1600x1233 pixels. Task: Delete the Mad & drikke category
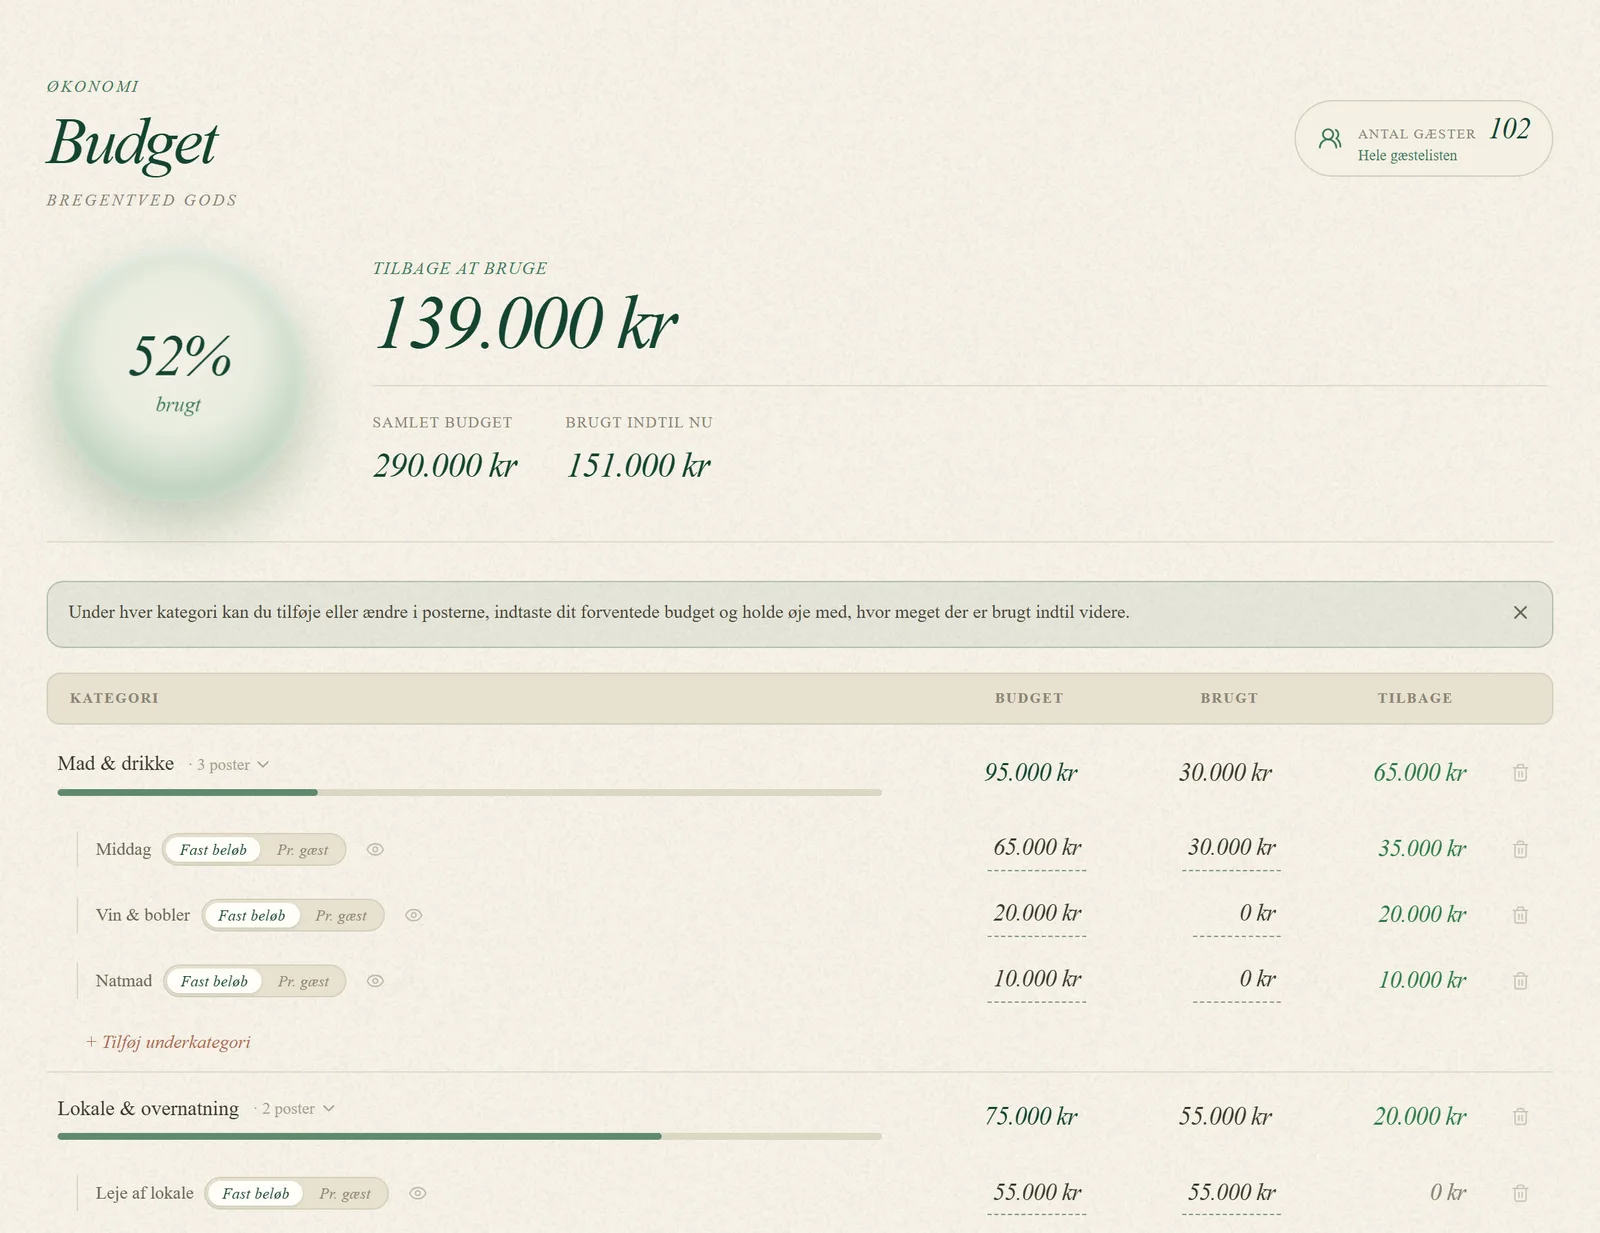coord(1520,772)
